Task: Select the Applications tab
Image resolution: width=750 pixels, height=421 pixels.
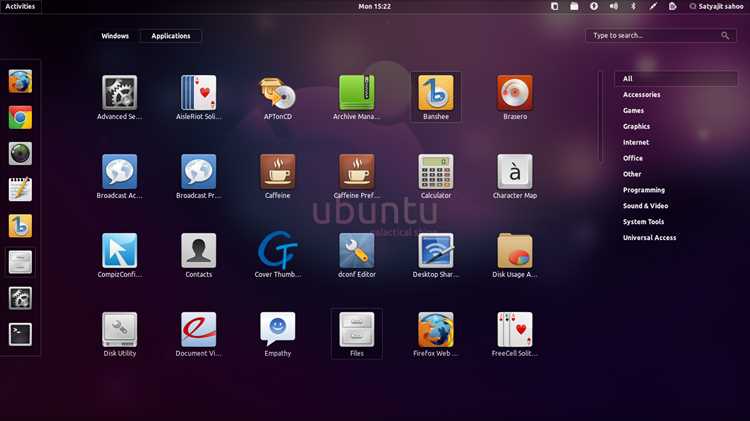Action: 171,36
